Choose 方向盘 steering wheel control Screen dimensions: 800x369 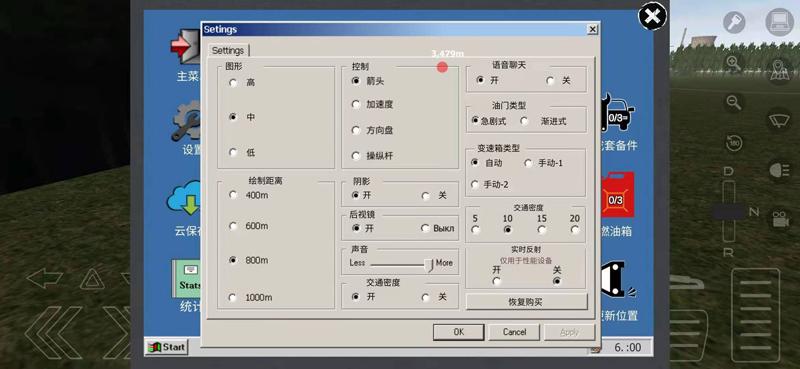[356, 130]
